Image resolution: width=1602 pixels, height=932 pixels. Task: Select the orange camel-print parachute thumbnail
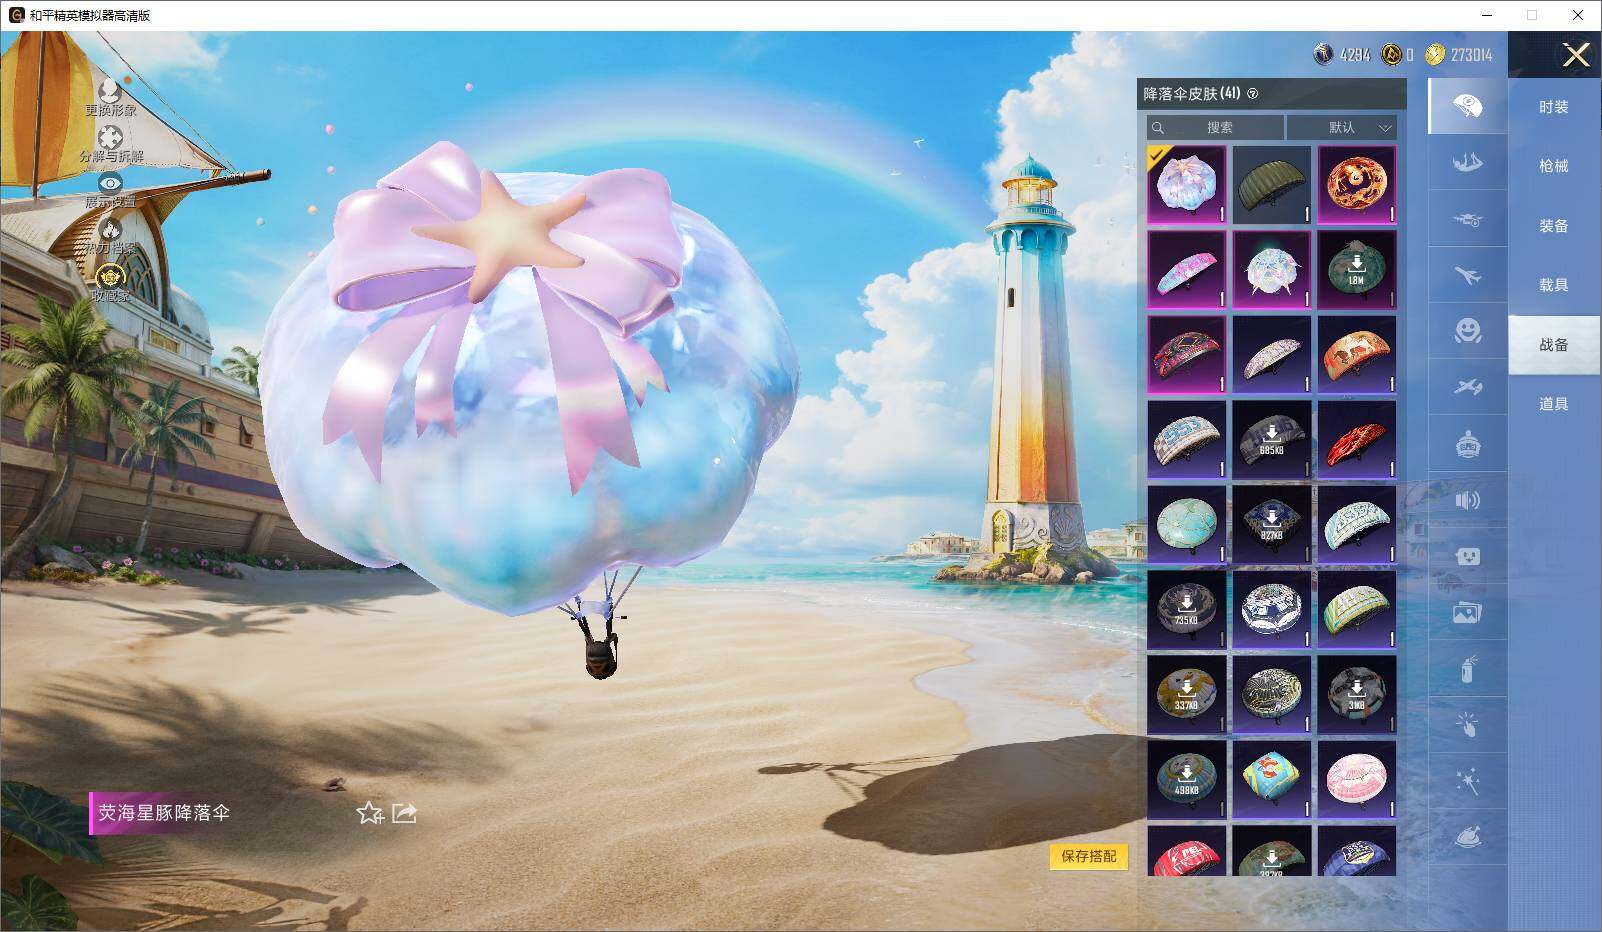tap(1357, 355)
